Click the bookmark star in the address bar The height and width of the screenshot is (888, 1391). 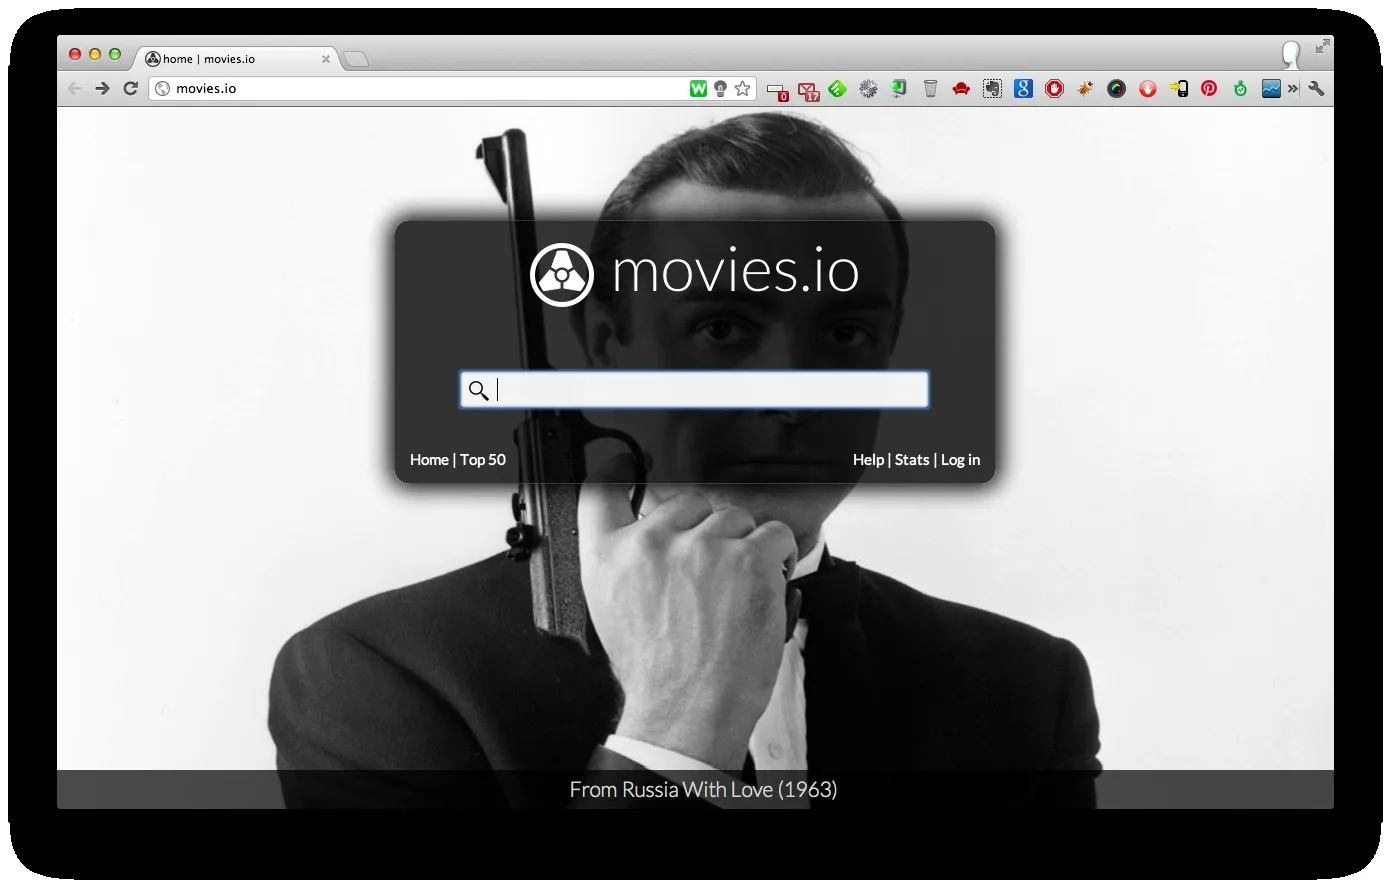742,89
